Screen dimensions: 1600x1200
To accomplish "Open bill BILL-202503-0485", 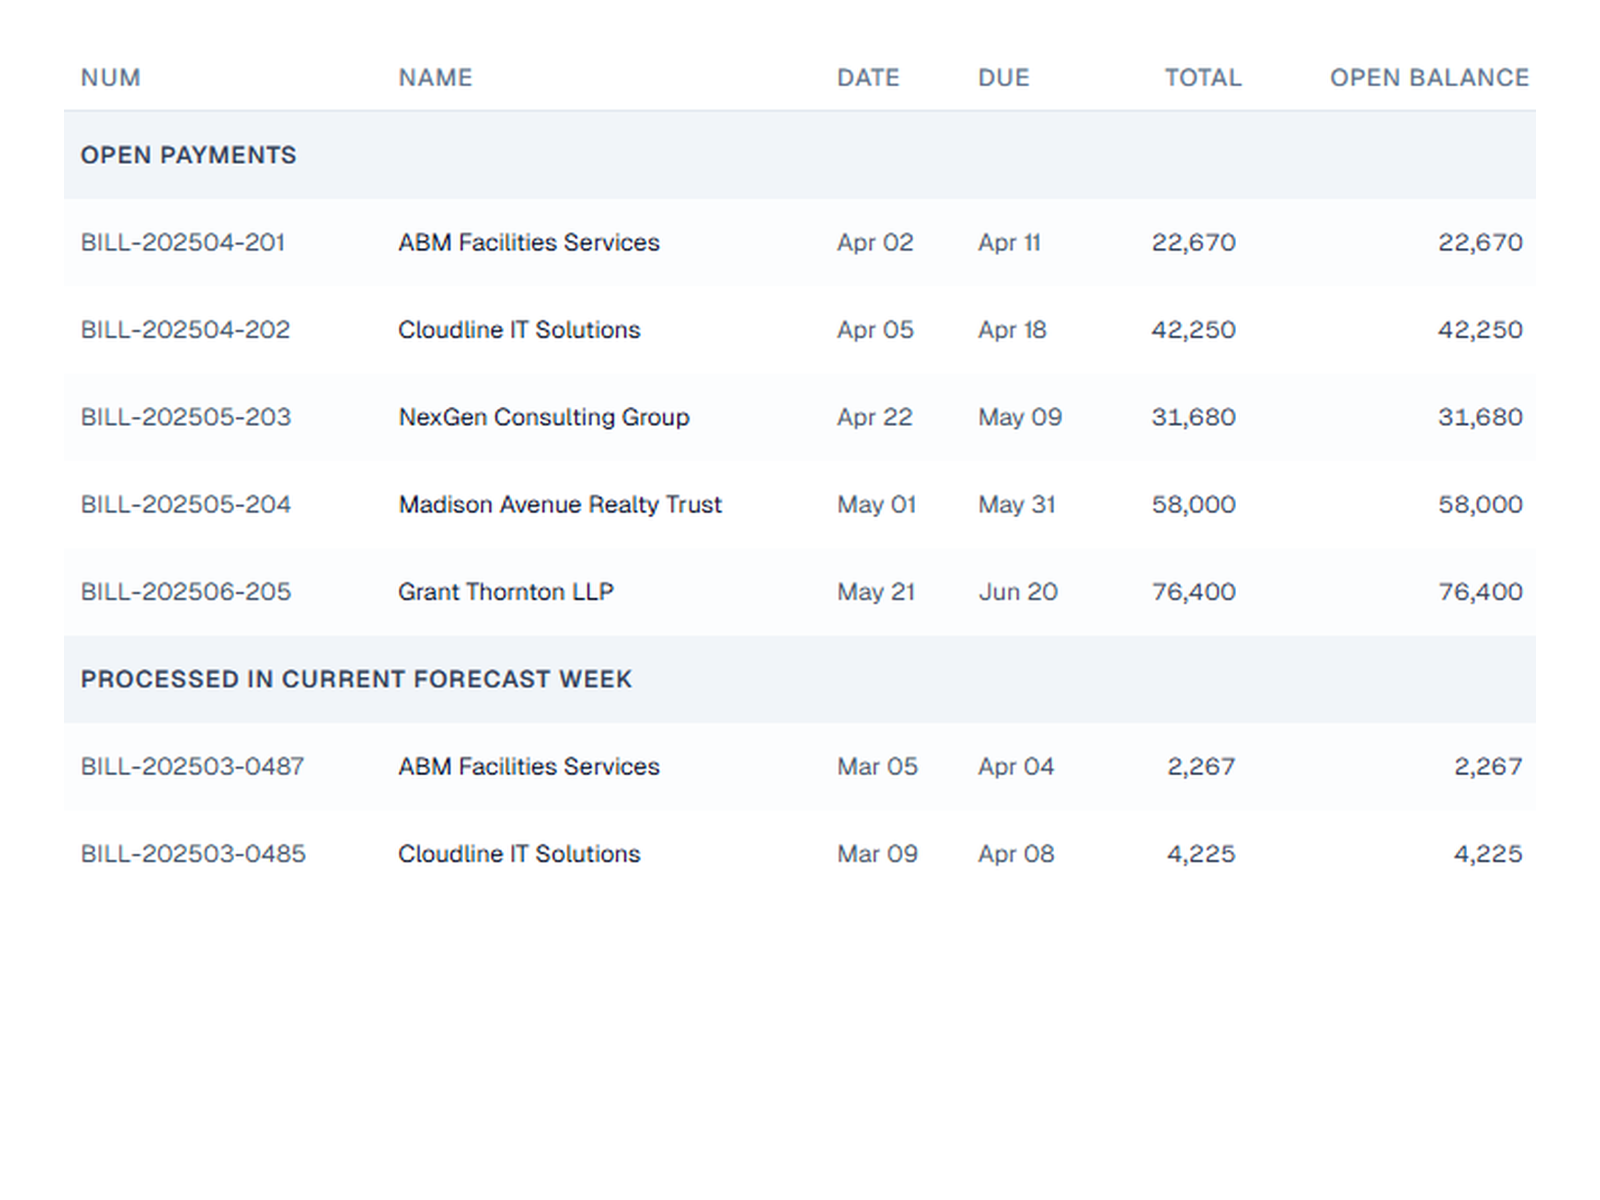I will tap(193, 854).
